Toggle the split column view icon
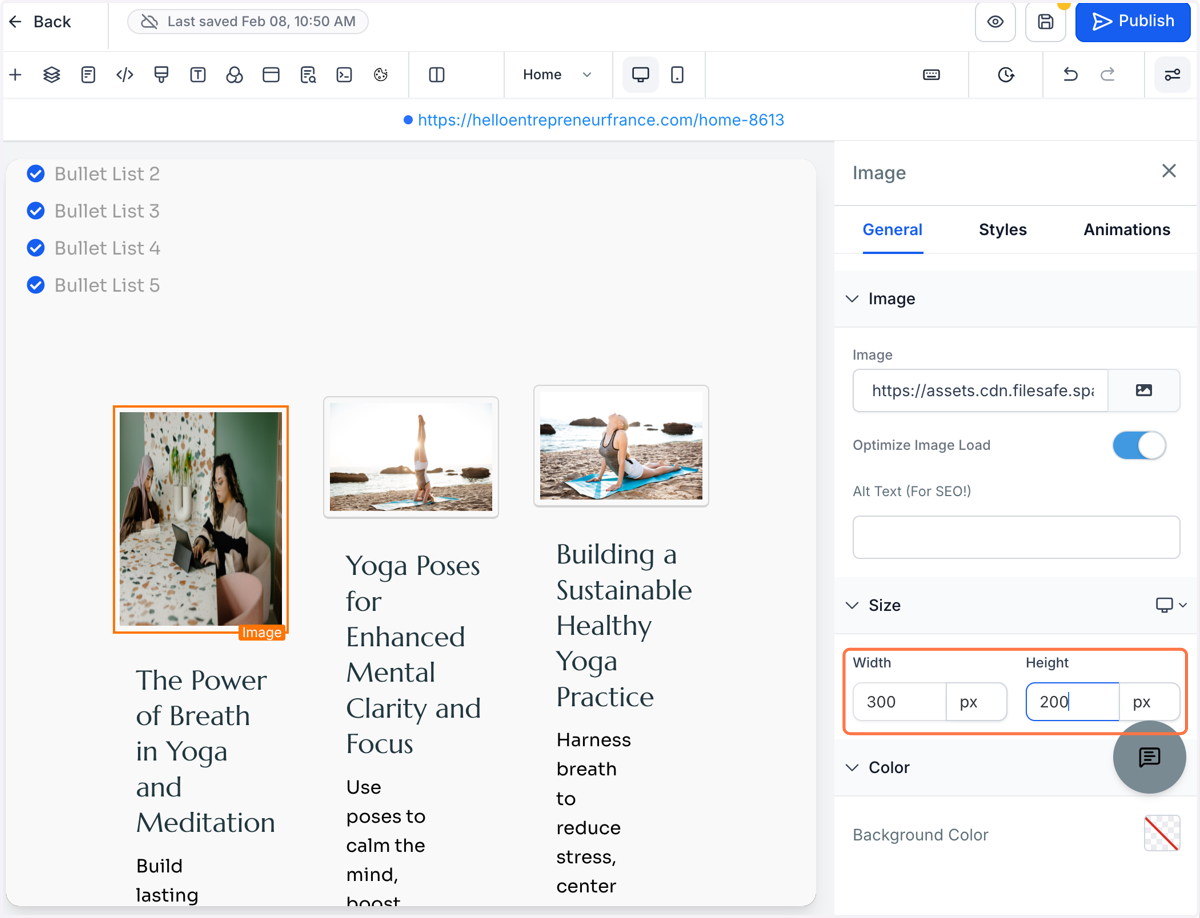The height and width of the screenshot is (918, 1200). click(x=437, y=75)
